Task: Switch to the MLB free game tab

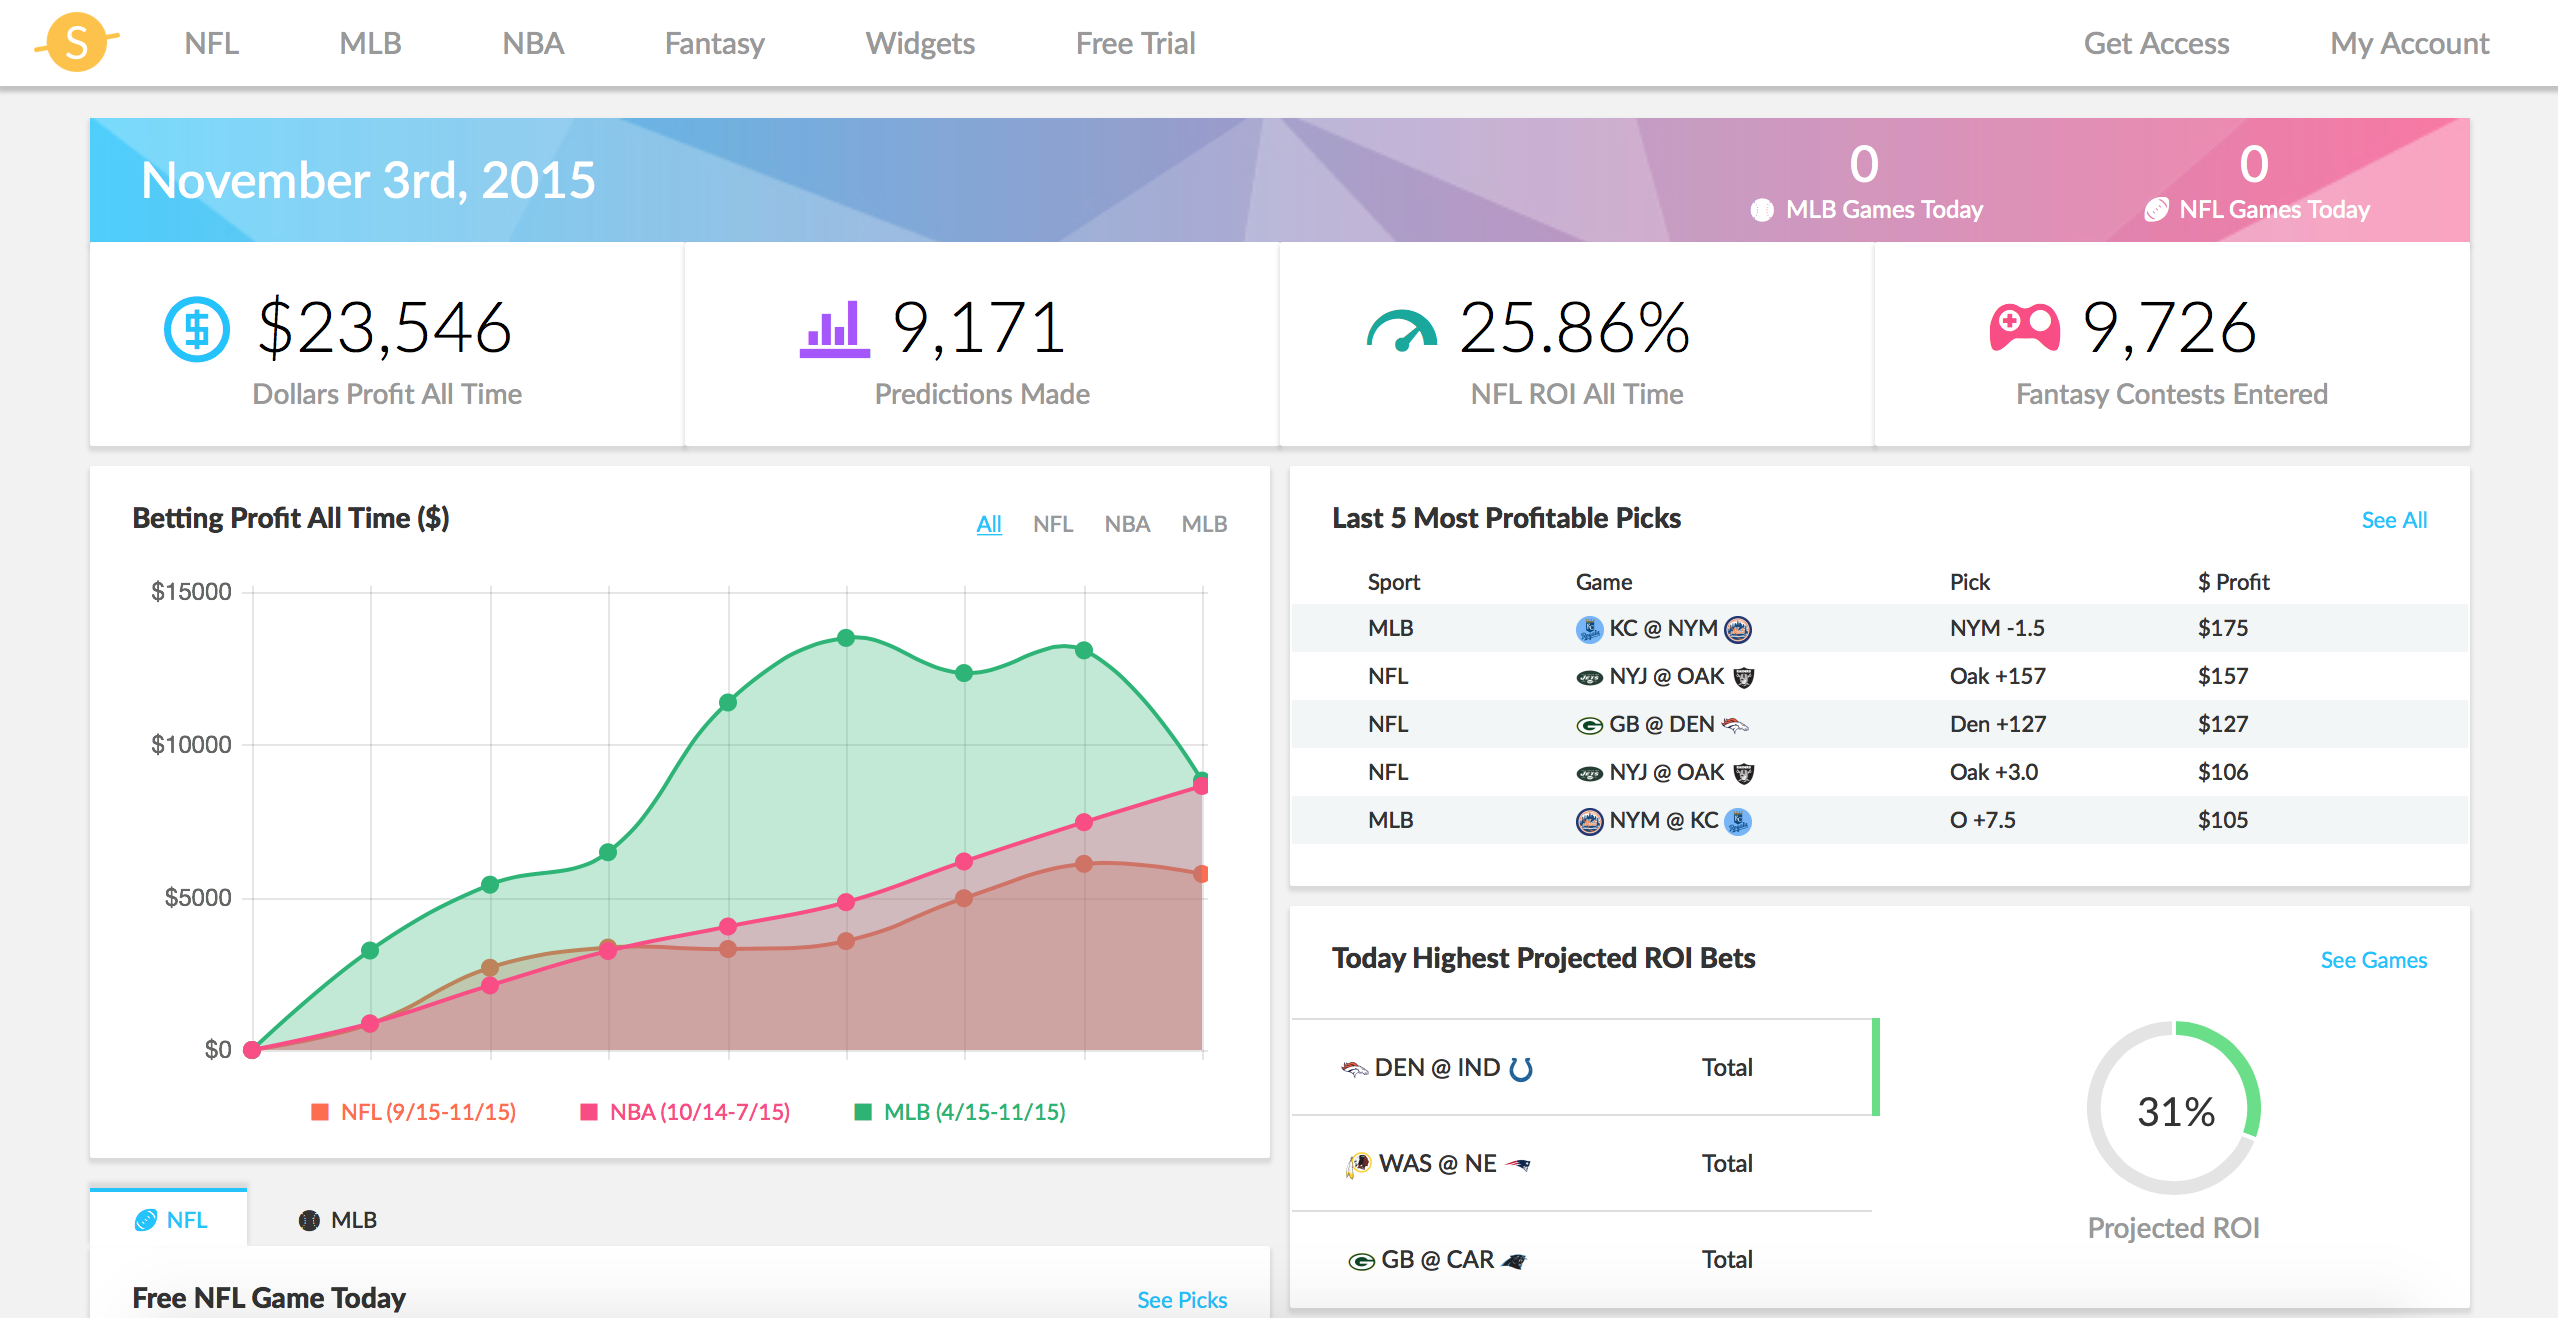Action: click(x=338, y=1220)
